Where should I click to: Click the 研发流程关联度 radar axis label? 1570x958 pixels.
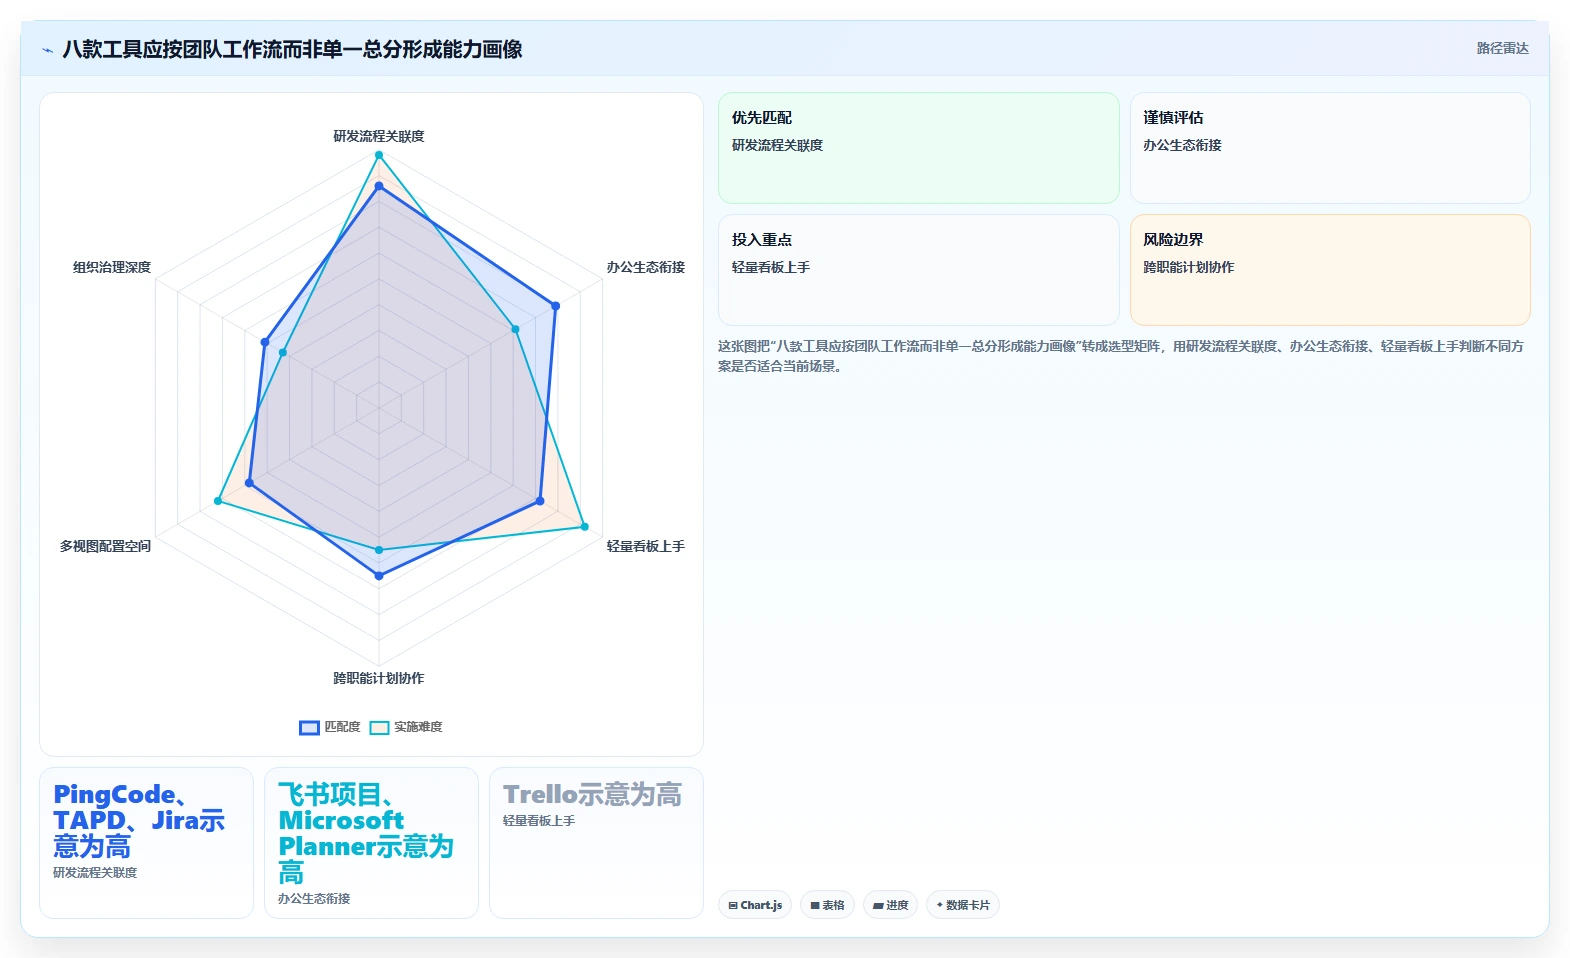point(379,136)
